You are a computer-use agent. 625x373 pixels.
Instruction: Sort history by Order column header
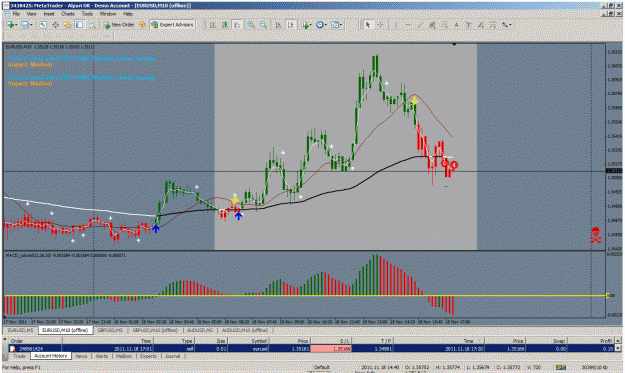pos(35,341)
